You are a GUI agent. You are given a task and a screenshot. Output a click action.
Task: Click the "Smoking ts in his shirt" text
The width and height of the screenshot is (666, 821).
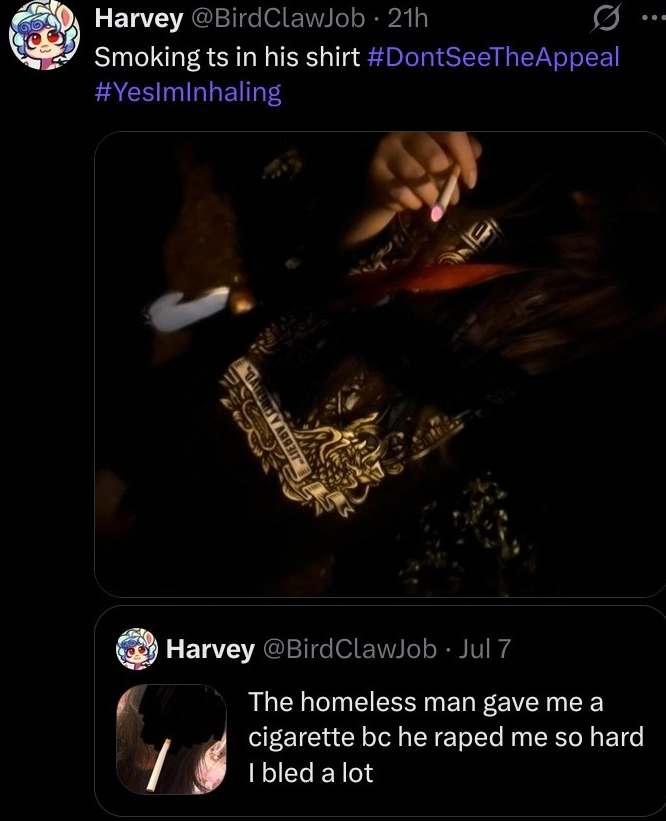tap(227, 57)
